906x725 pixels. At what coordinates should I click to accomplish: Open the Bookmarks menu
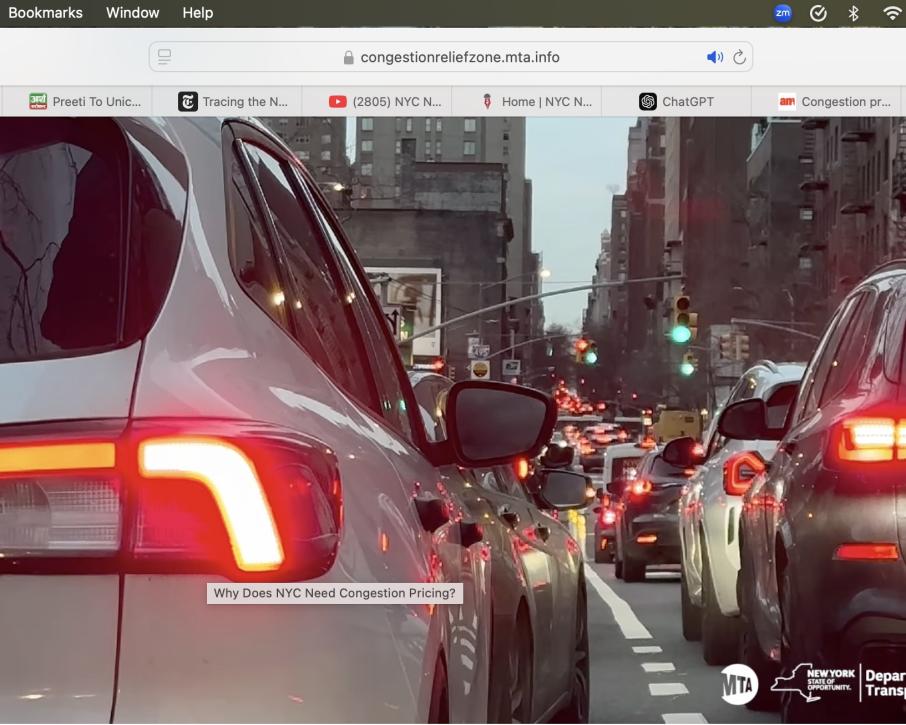(45, 13)
